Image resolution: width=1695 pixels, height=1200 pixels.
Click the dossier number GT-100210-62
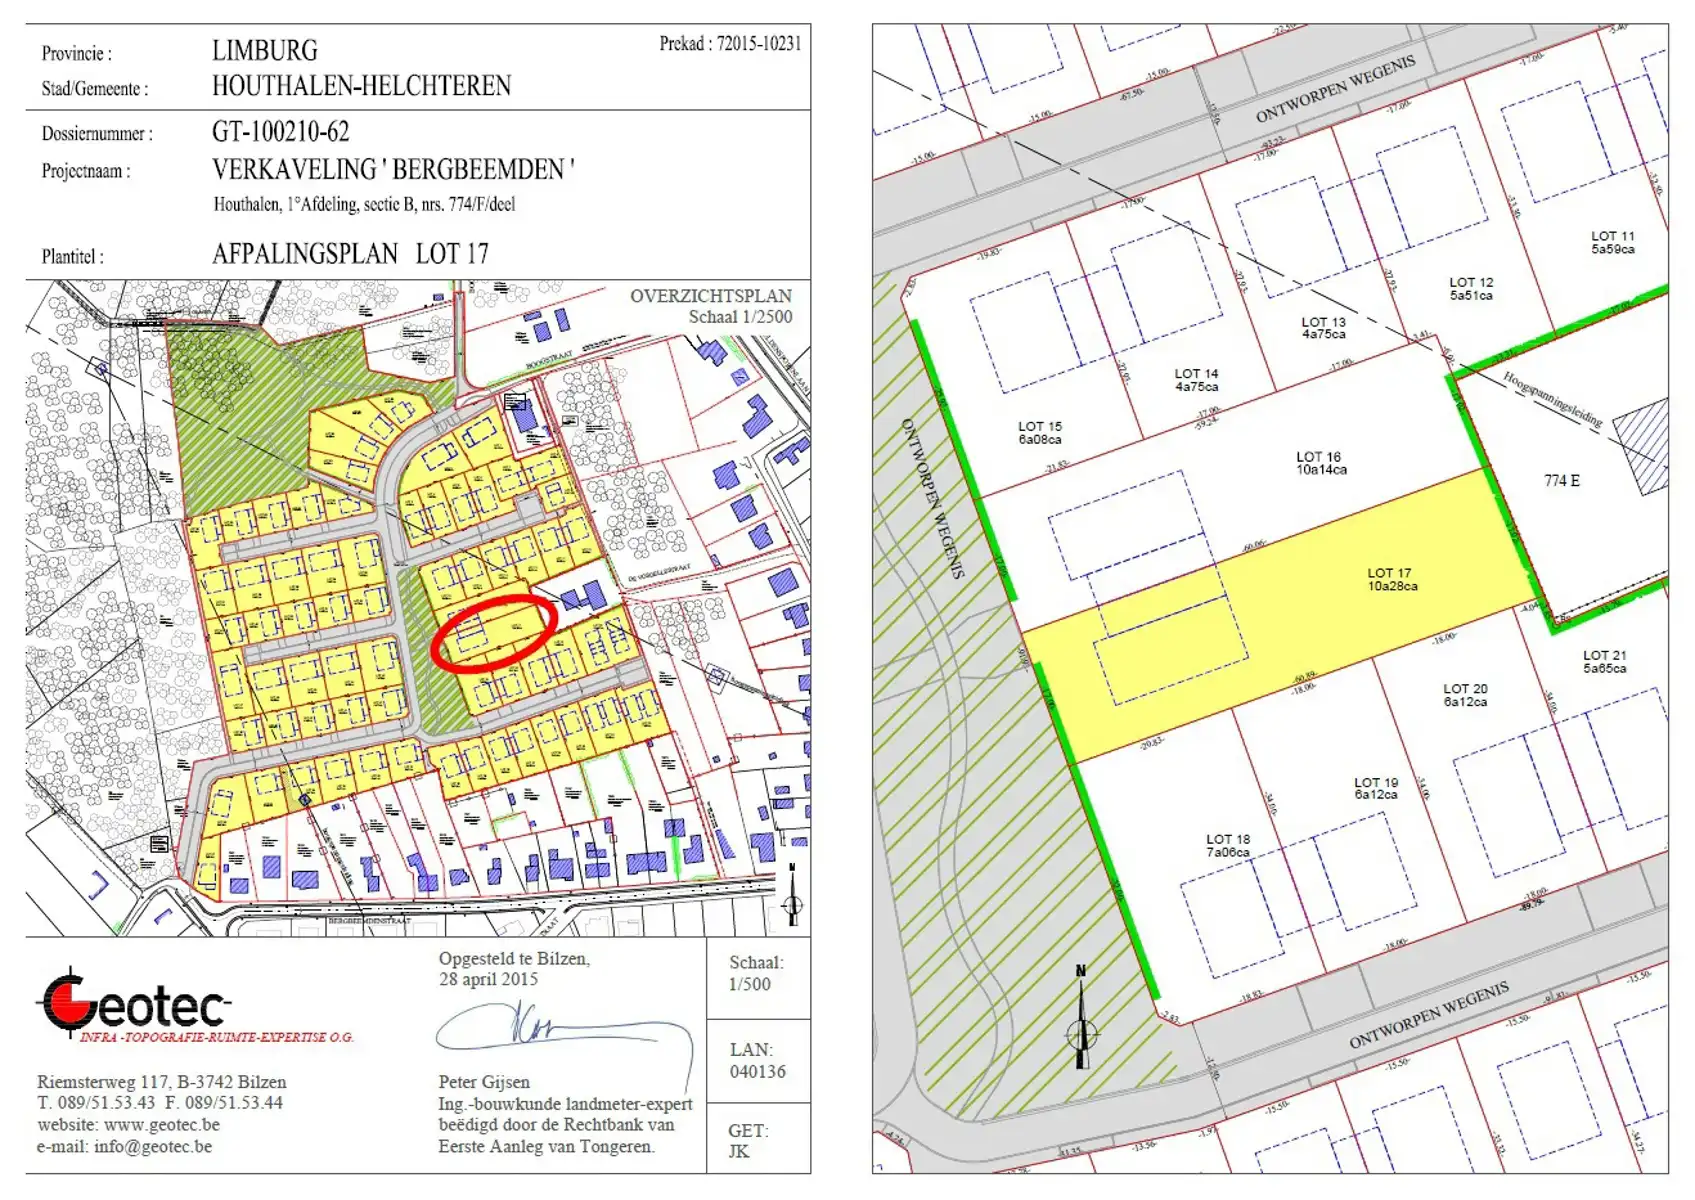click(x=280, y=132)
